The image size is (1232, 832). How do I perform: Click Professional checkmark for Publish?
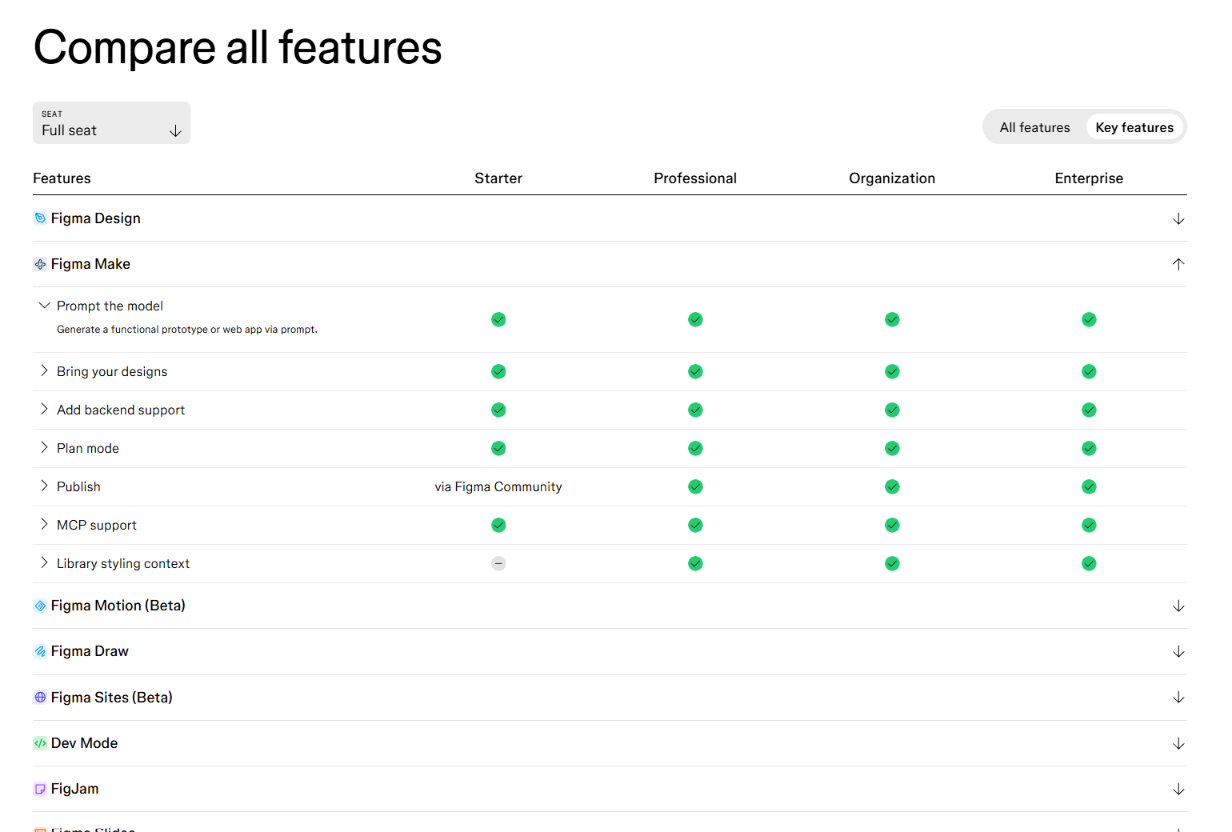695,487
